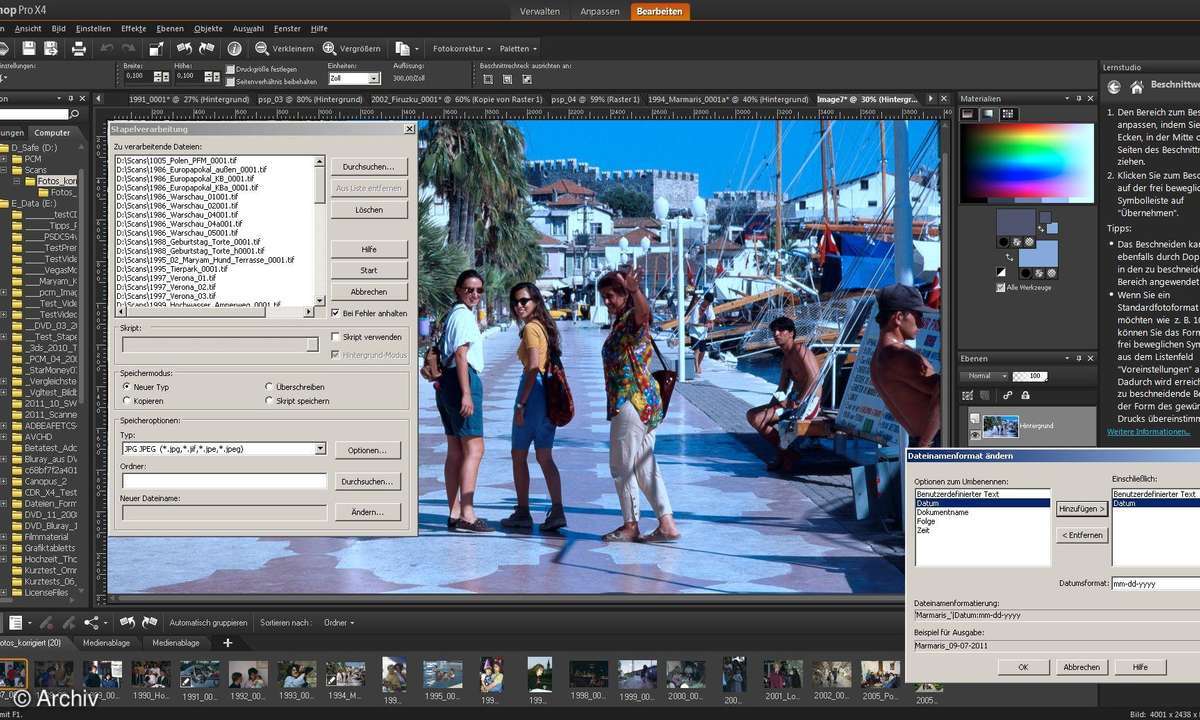Rotate right using the main toolbar icon
1200x720 pixels.
pyautogui.click(x=206, y=48)
